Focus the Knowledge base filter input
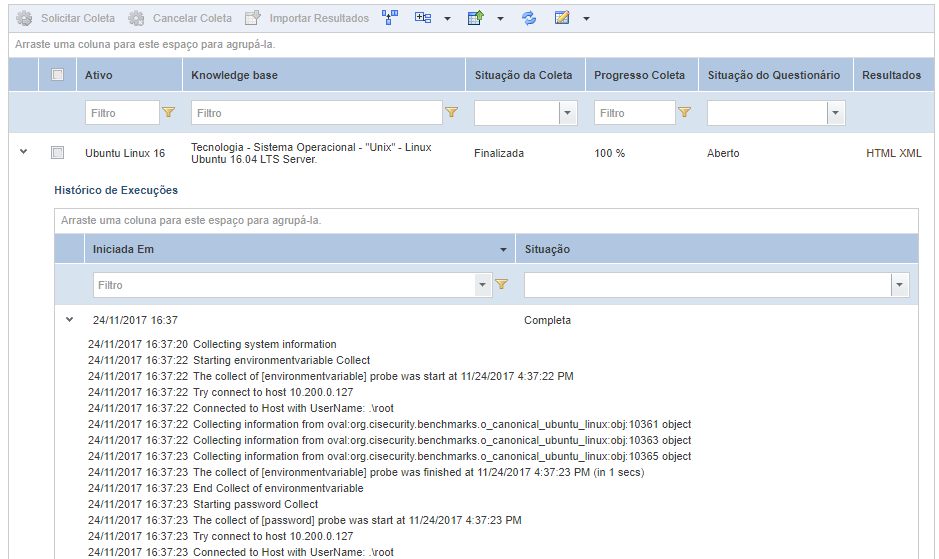 [x=317, y=113]
